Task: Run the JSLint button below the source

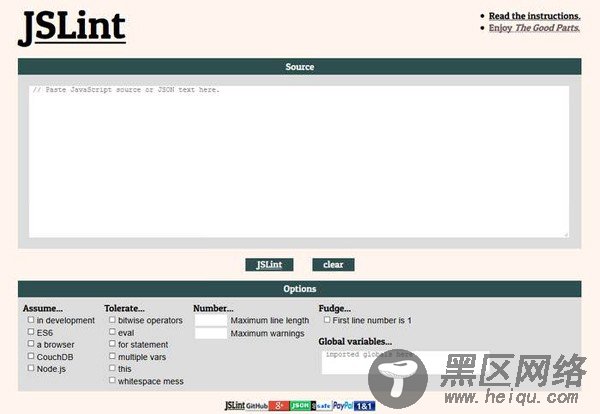Action: (x=269, y=265)
